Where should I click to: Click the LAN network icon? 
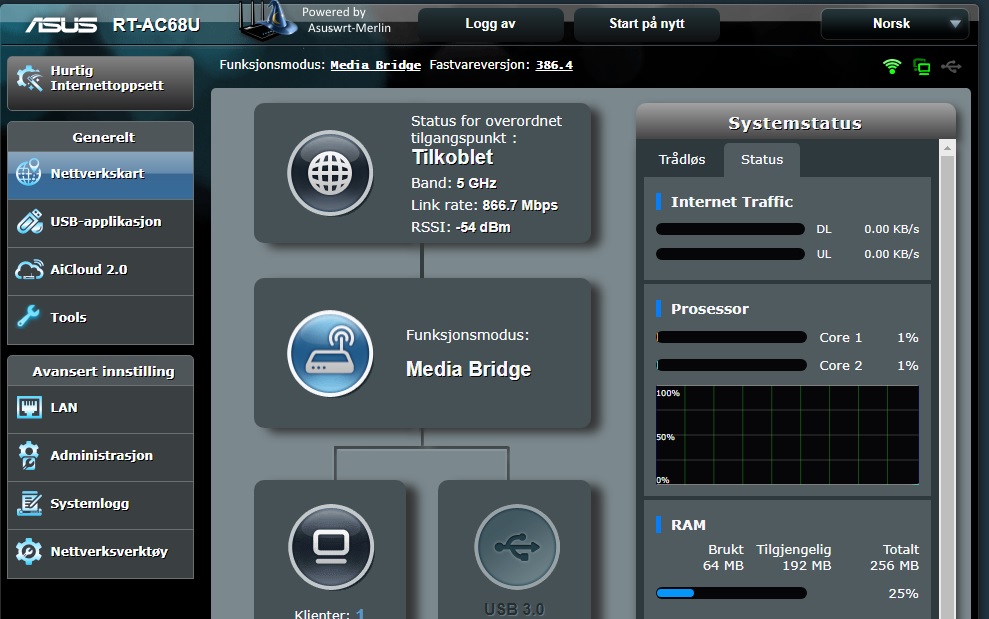[x=29, y=408]
